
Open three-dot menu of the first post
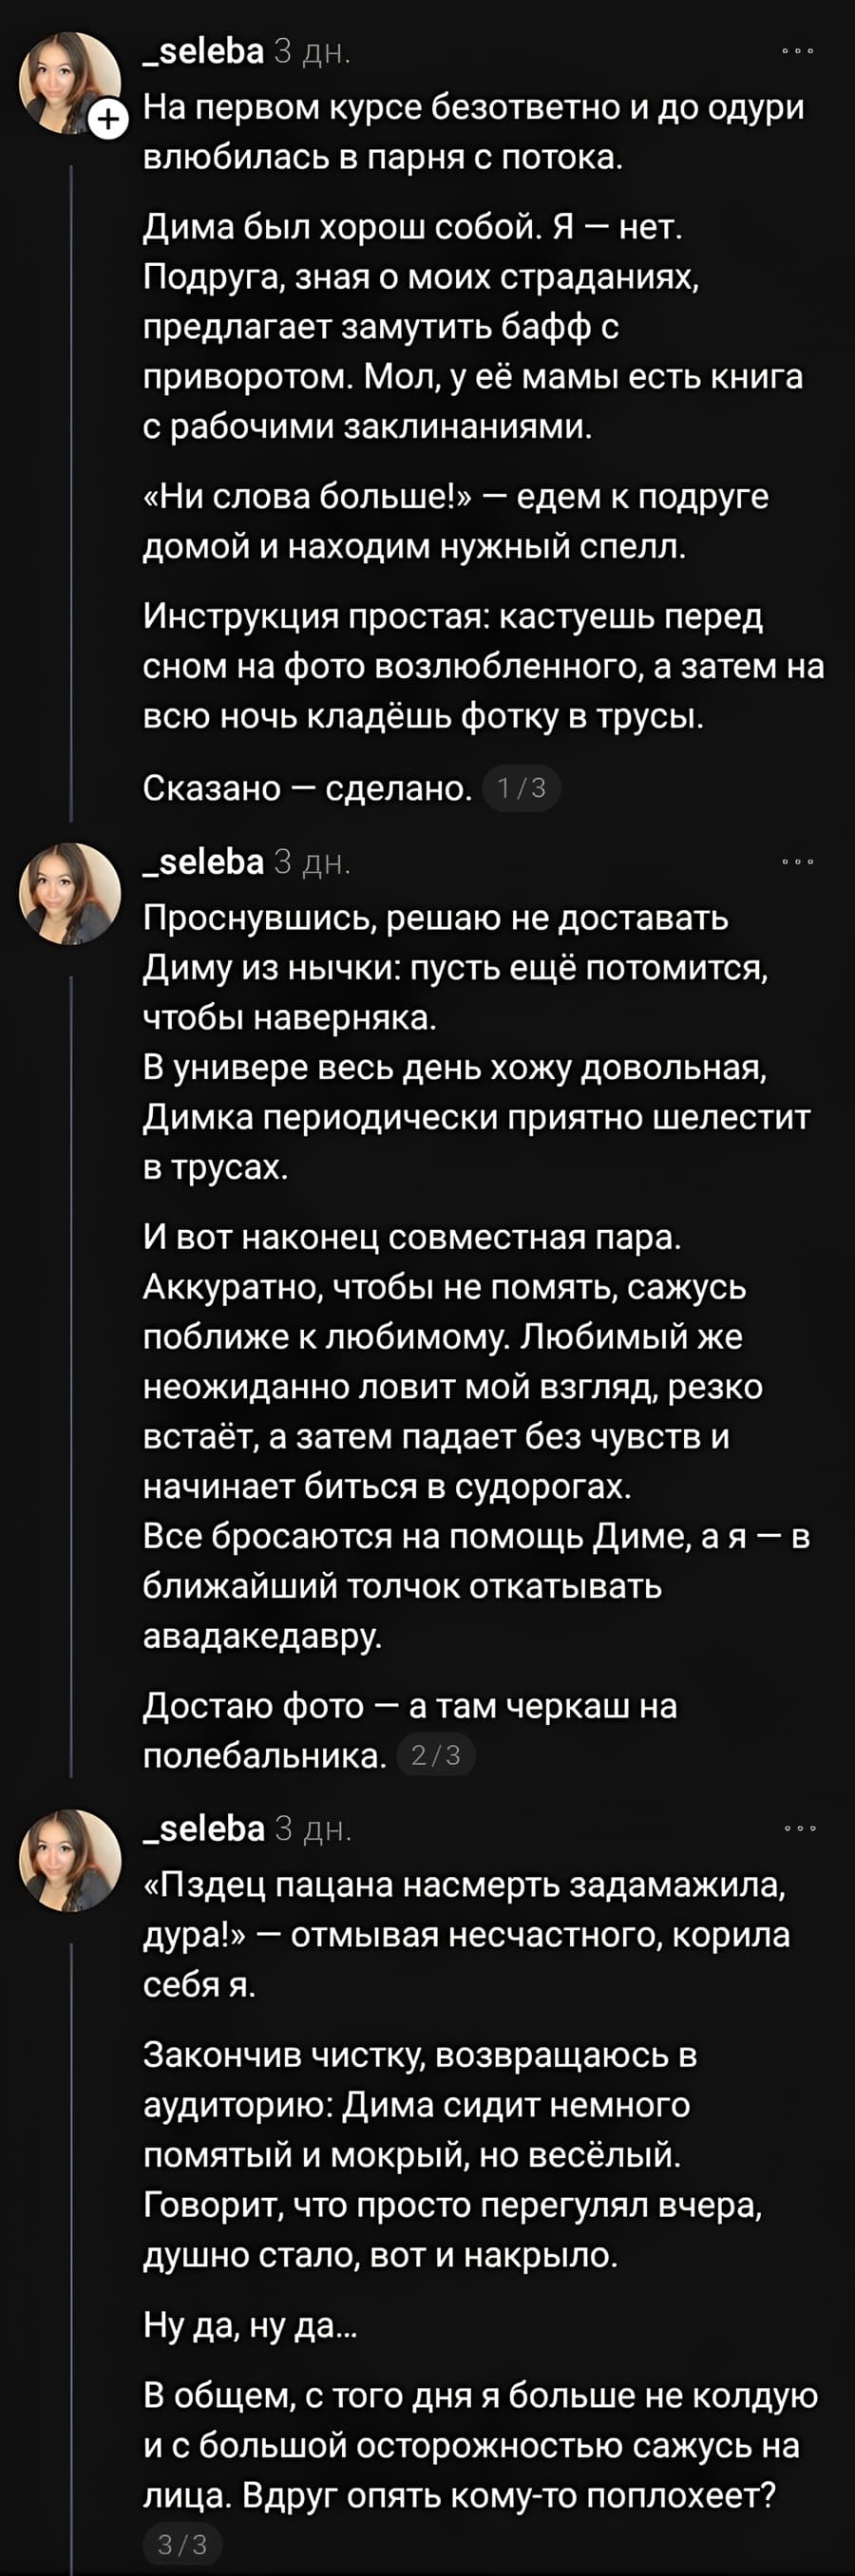click(x=799, y=50)
